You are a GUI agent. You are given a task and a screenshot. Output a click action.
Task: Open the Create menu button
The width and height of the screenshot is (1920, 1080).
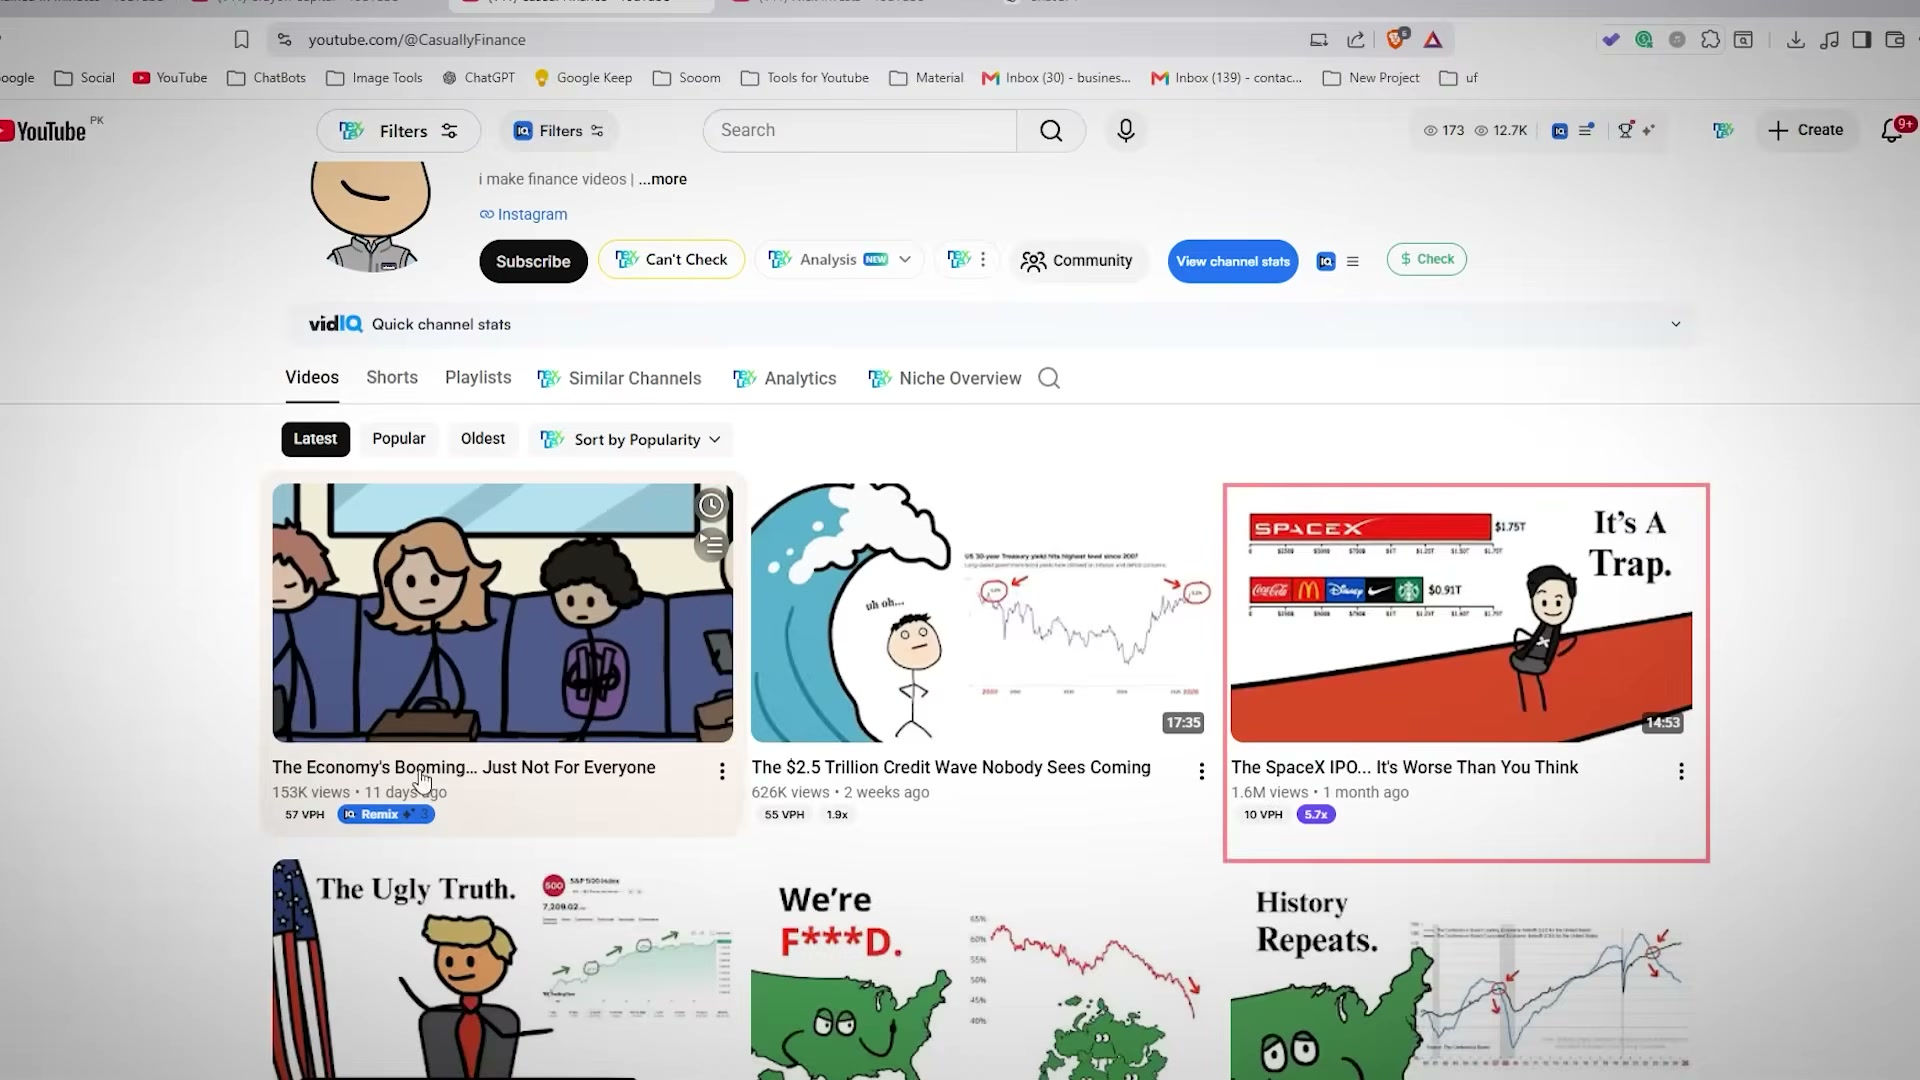coord(1806,131)
